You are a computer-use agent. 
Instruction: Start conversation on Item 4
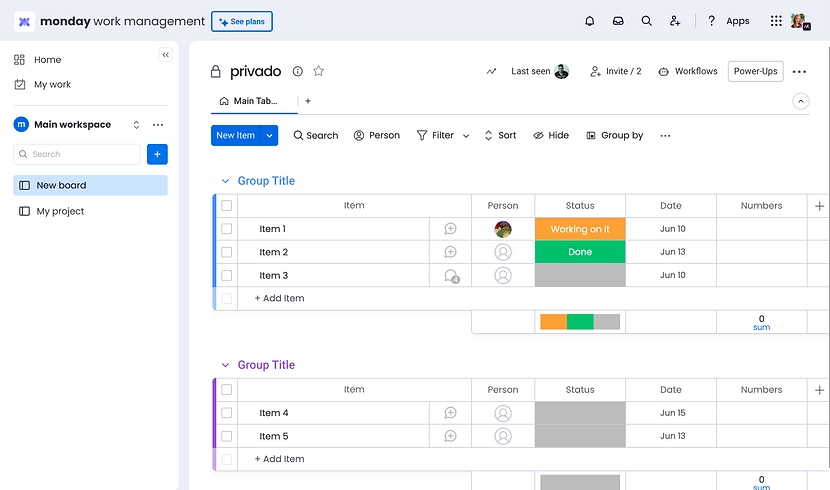click(x=450, y=413)
